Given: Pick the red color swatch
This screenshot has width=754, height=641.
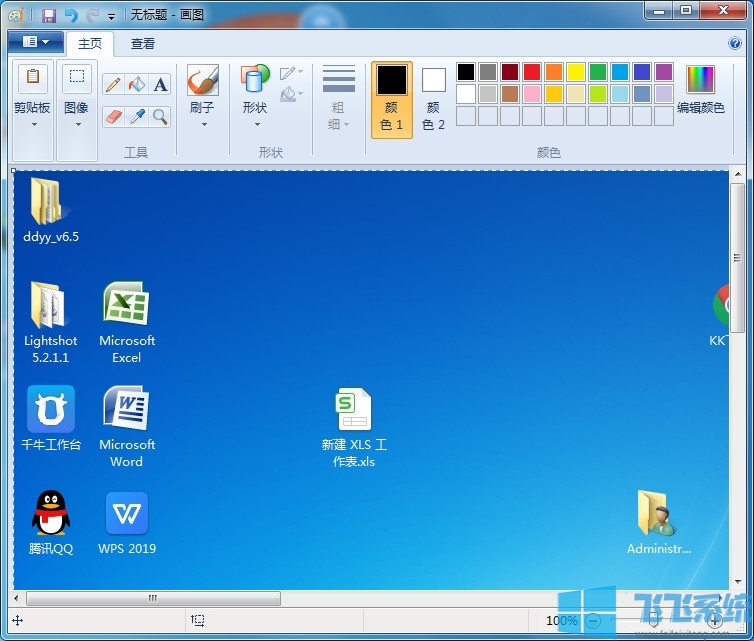Looking at the screenshot, I should 532,72.
